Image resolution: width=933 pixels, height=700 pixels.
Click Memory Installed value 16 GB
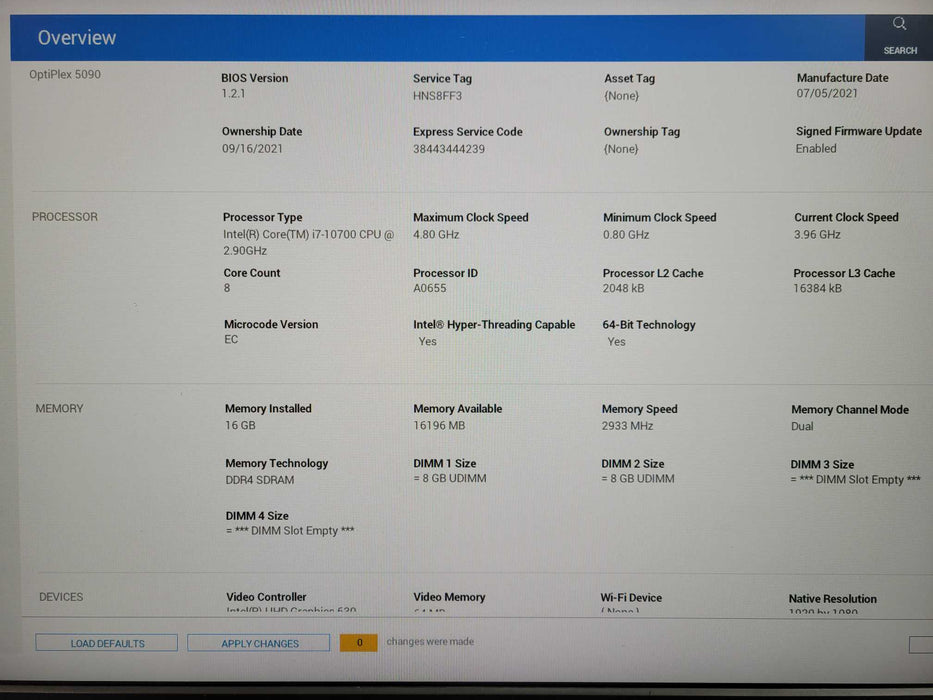240,426
